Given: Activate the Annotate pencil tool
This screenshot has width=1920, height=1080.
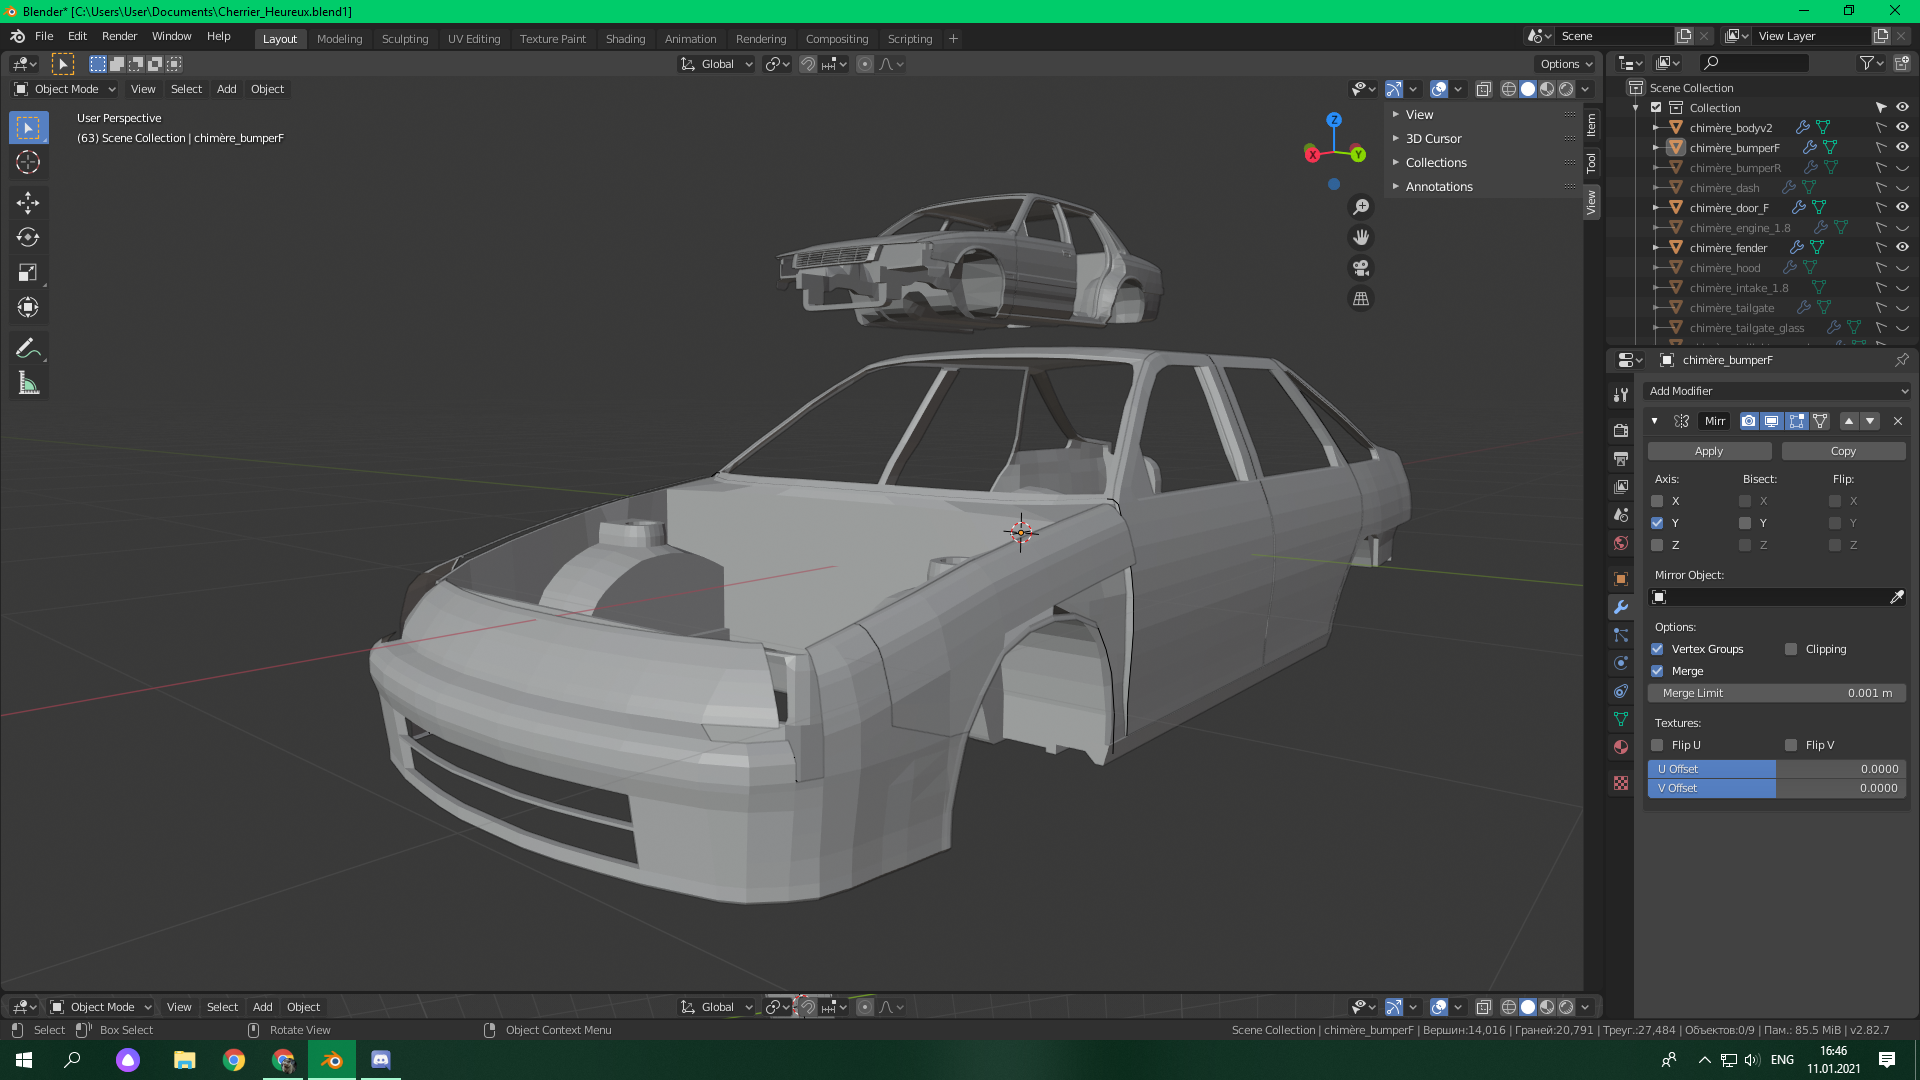Looking at the screenshot, I should pyautogui.click(x=28, y=348).
